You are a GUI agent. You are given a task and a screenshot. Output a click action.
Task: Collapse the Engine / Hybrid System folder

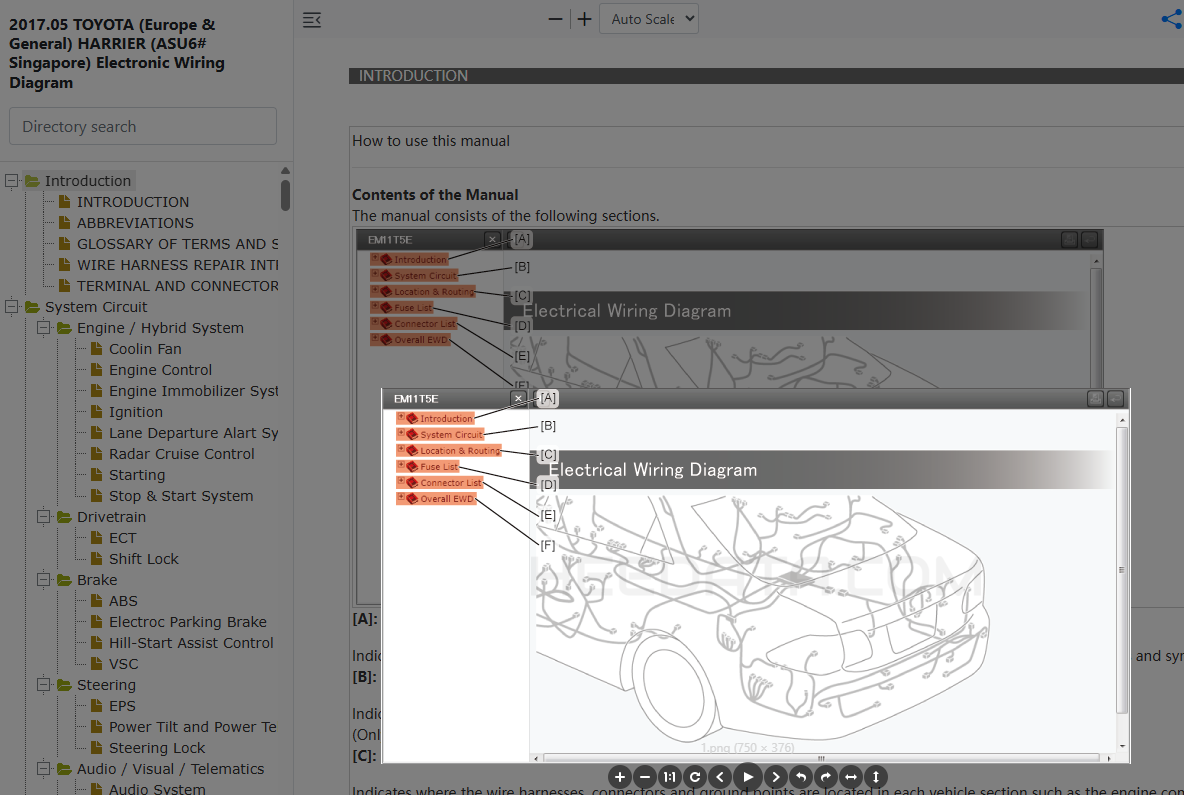tap(44, 328)
